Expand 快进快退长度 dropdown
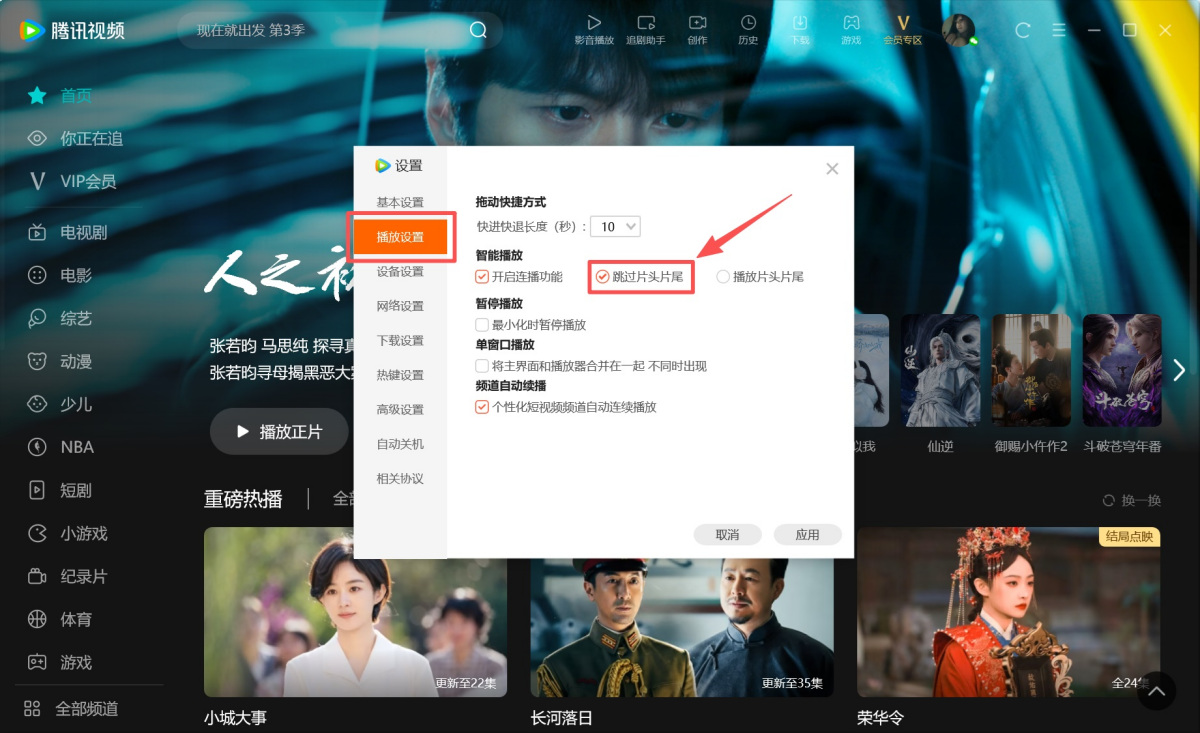1200x733 pixels. [x=615, y=227]
